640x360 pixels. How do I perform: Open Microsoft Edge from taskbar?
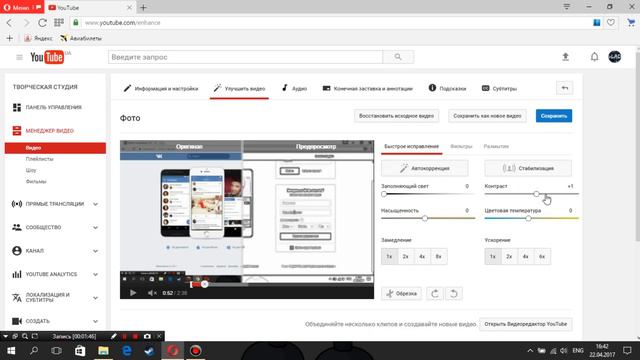pyautogui.click(x=127, y=351)
